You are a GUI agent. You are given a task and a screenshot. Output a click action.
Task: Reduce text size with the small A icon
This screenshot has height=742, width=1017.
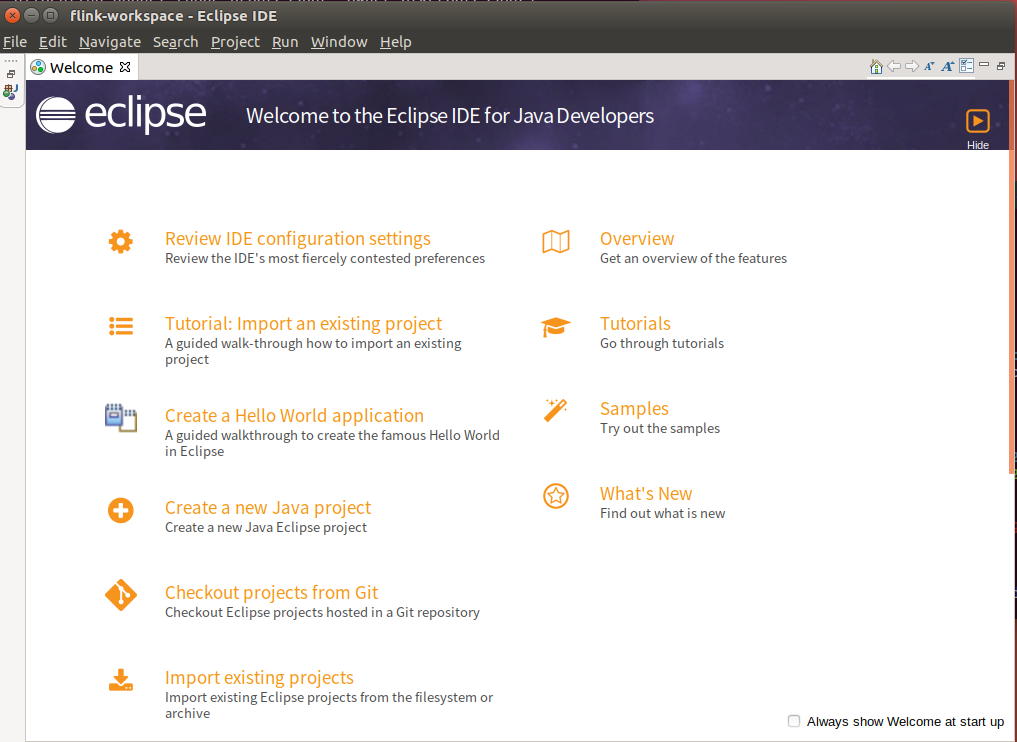[x=929, y=66]
